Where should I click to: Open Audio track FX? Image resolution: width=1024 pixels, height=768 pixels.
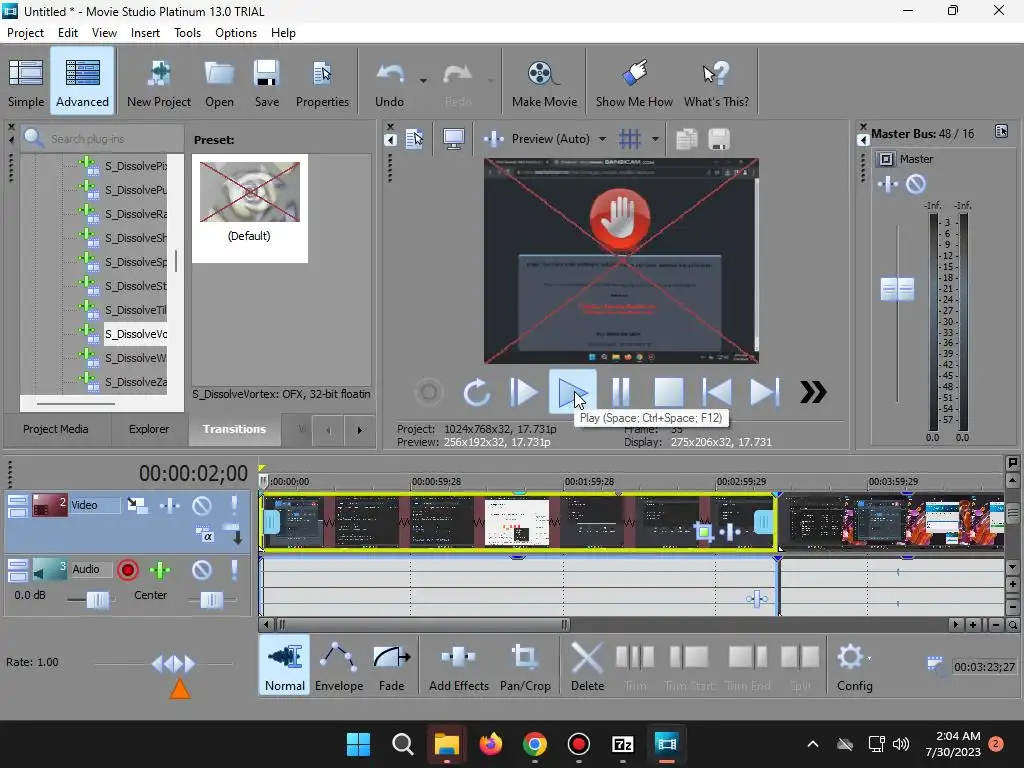coord(160,570)
